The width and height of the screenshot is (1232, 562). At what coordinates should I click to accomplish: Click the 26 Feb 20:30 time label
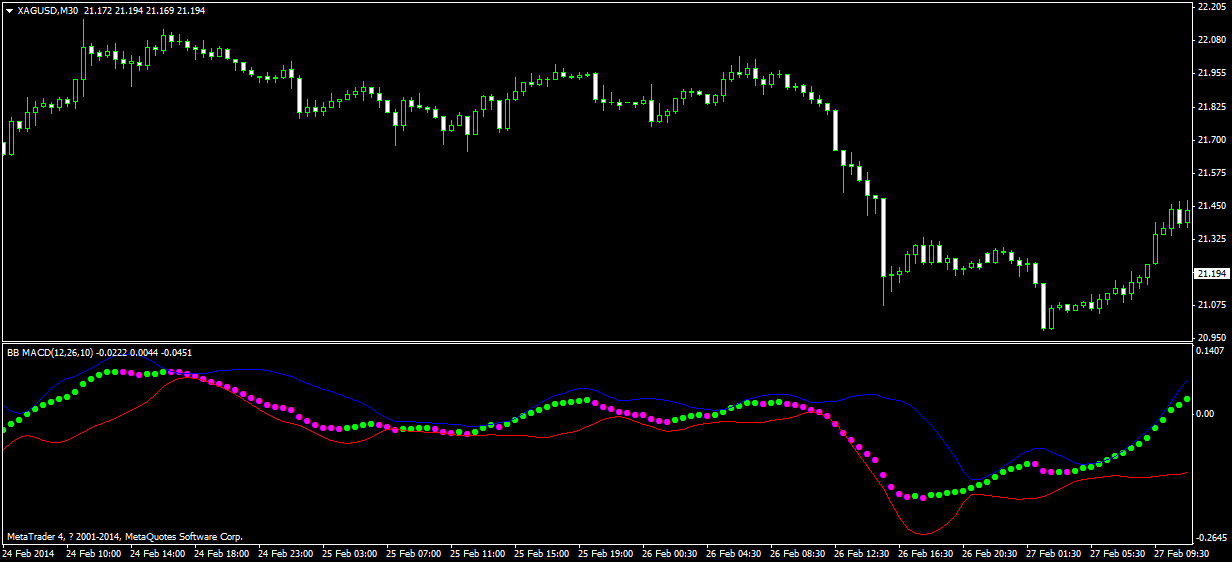(990, 553)
